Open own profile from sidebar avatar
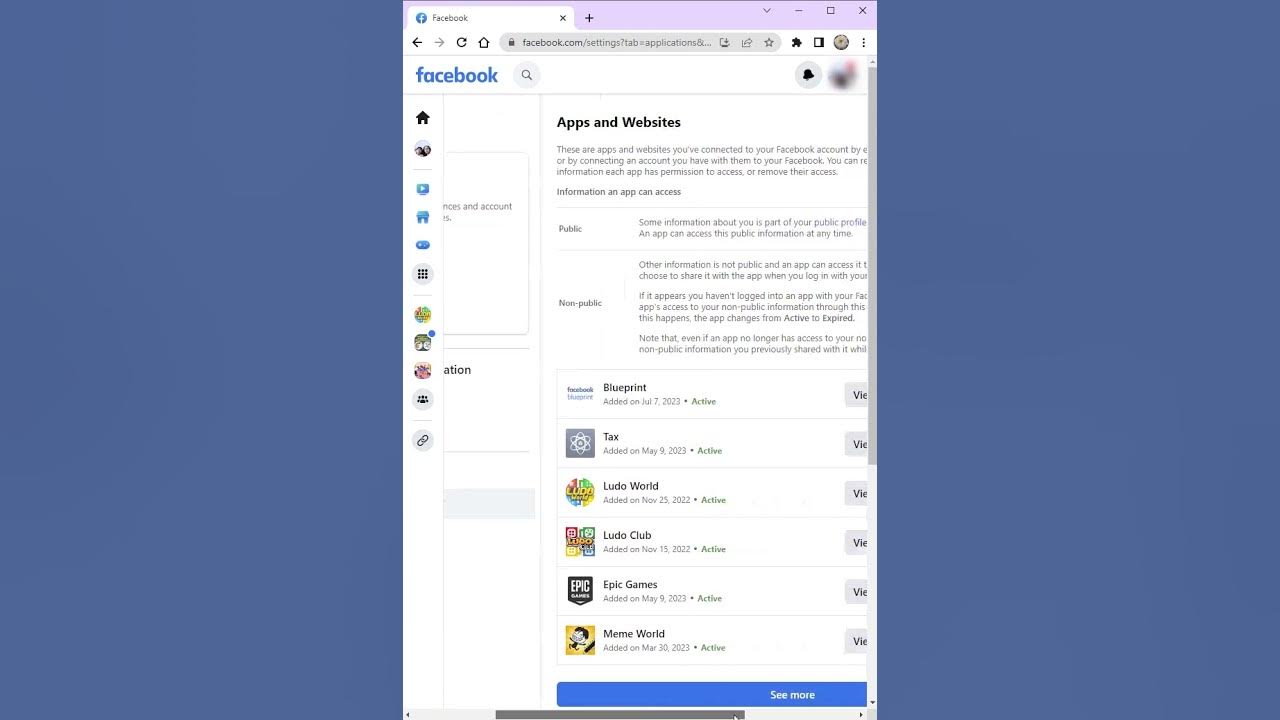1280x720 pixels. pos(423,150)
